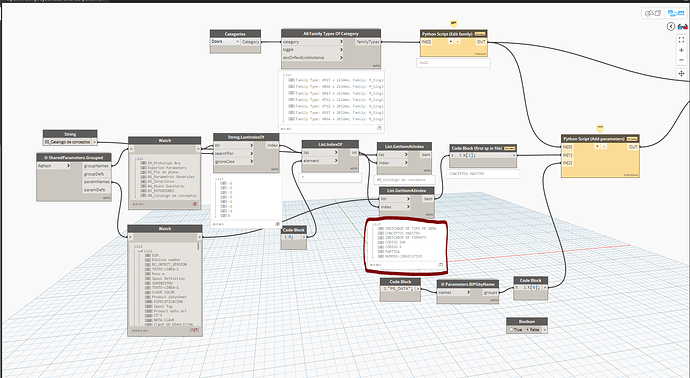Image resolution: width=690 pixels, height=378 pixels.
Task: Select Python Script (Add parameters) node header
Action: click(x=600, y=139)
